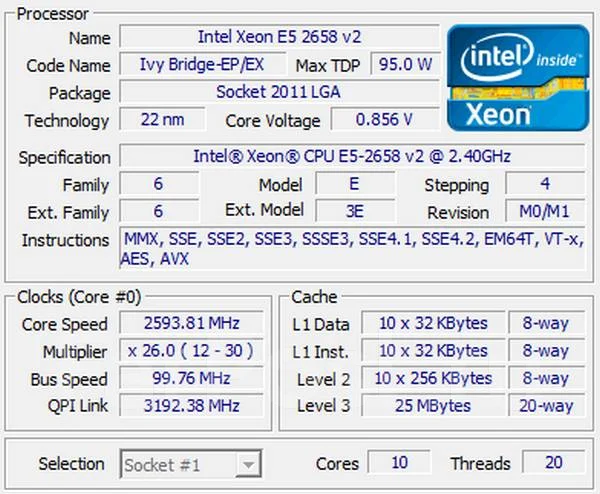This screenshot has height=494, width=600.
Task: Click the L1 Data 8-way associativity
Action: [546, 323]
